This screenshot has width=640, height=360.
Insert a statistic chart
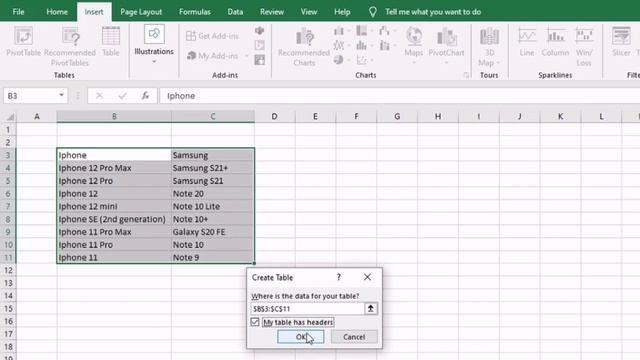coord(361,45)
